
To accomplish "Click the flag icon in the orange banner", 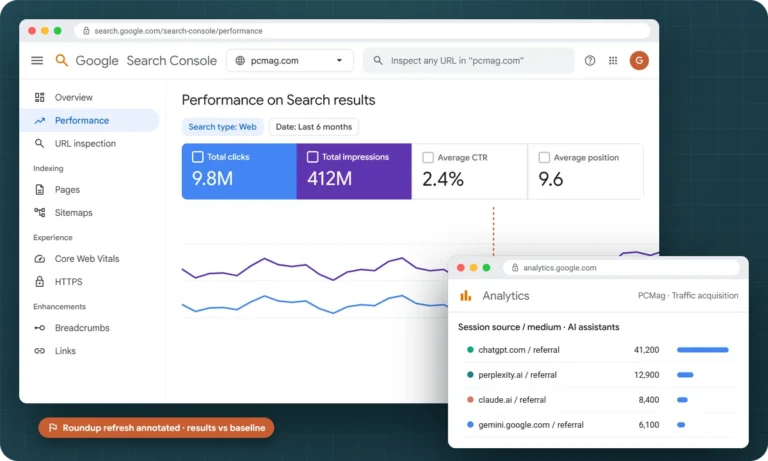I will (53, 428).
